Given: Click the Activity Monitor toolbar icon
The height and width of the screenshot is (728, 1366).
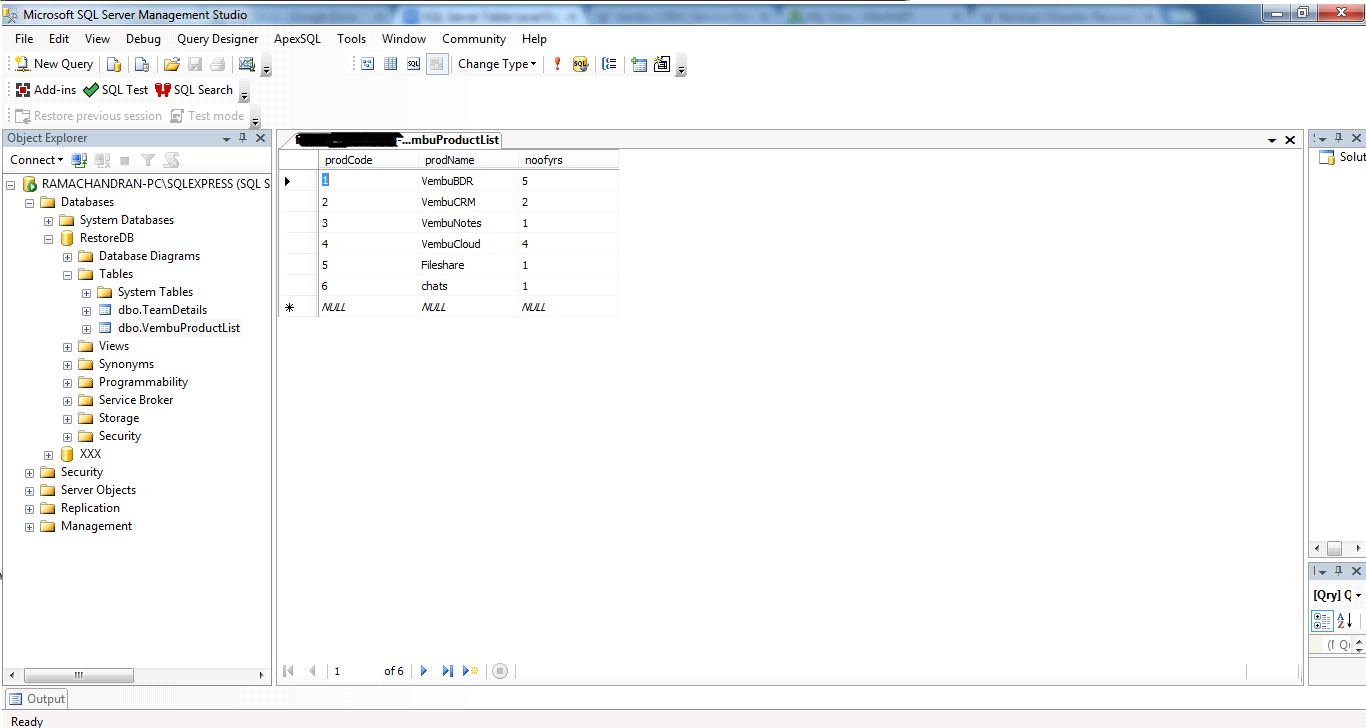Looking at the screenshot, I should (x=246, y=64).
